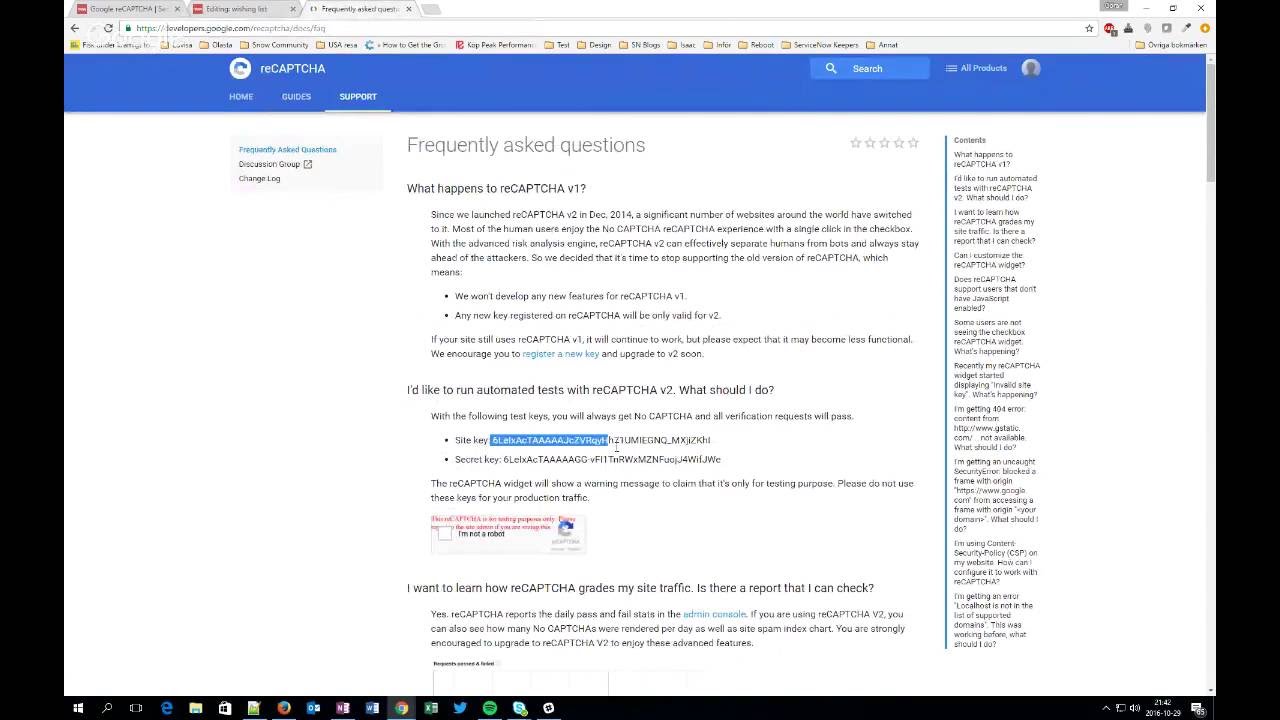1280x720 pixels.
Task: Open Frequently Asked Questions in sidebar
Action: 287,150
